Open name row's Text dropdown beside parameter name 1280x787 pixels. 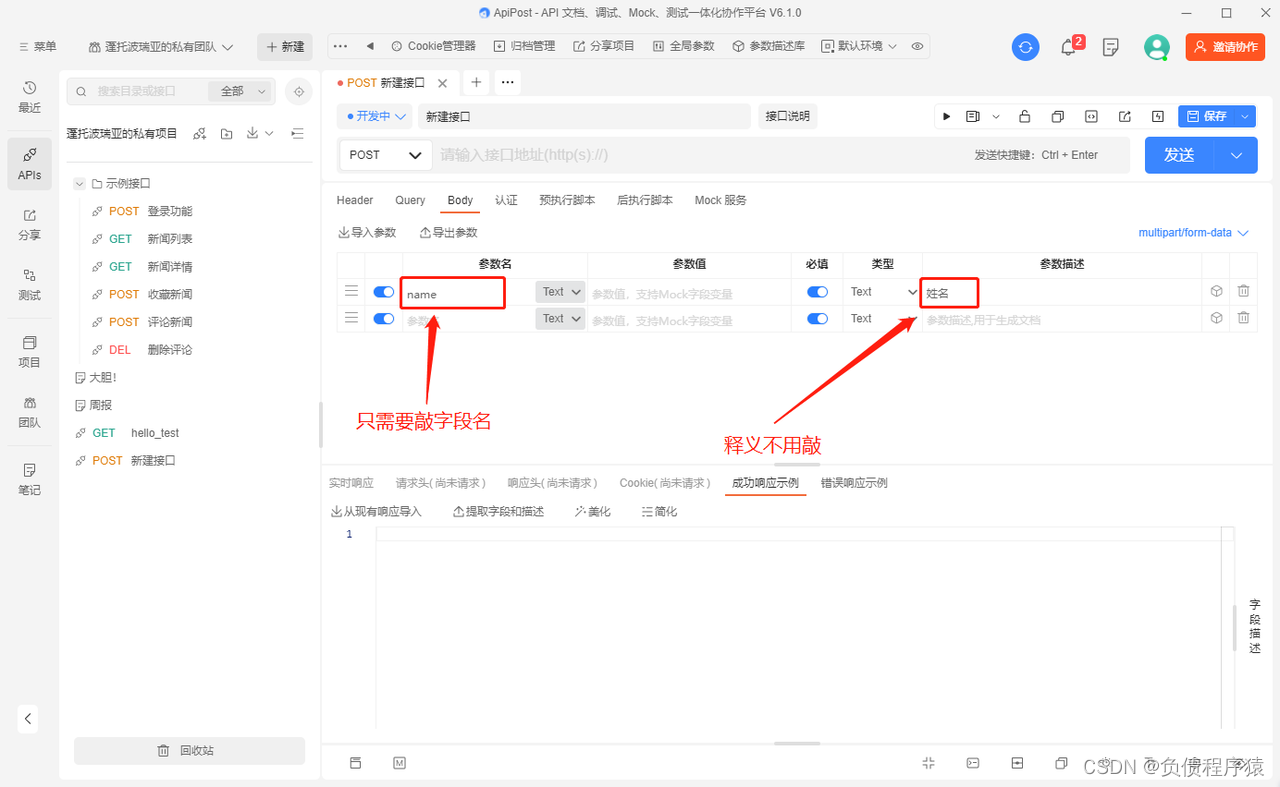(x=560, y=292)
